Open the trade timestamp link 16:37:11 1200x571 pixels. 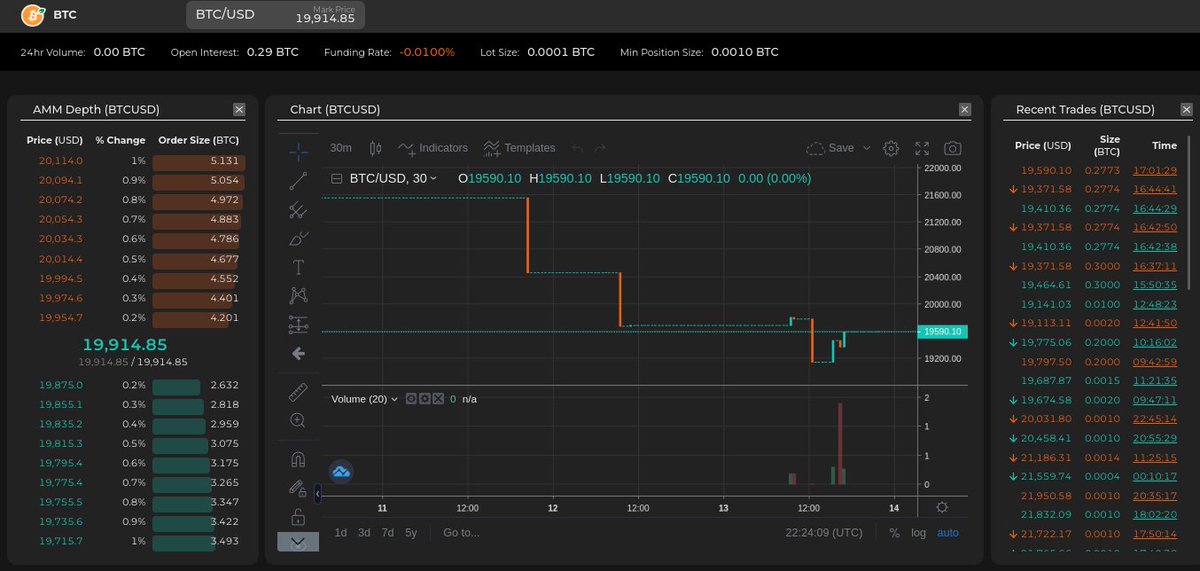[1154, 266]
